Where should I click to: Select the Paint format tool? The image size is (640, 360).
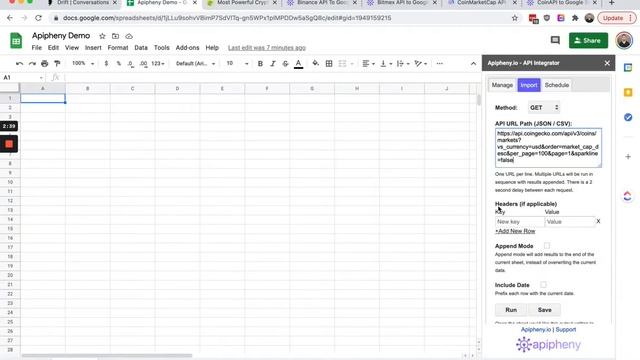coord(57,64)
